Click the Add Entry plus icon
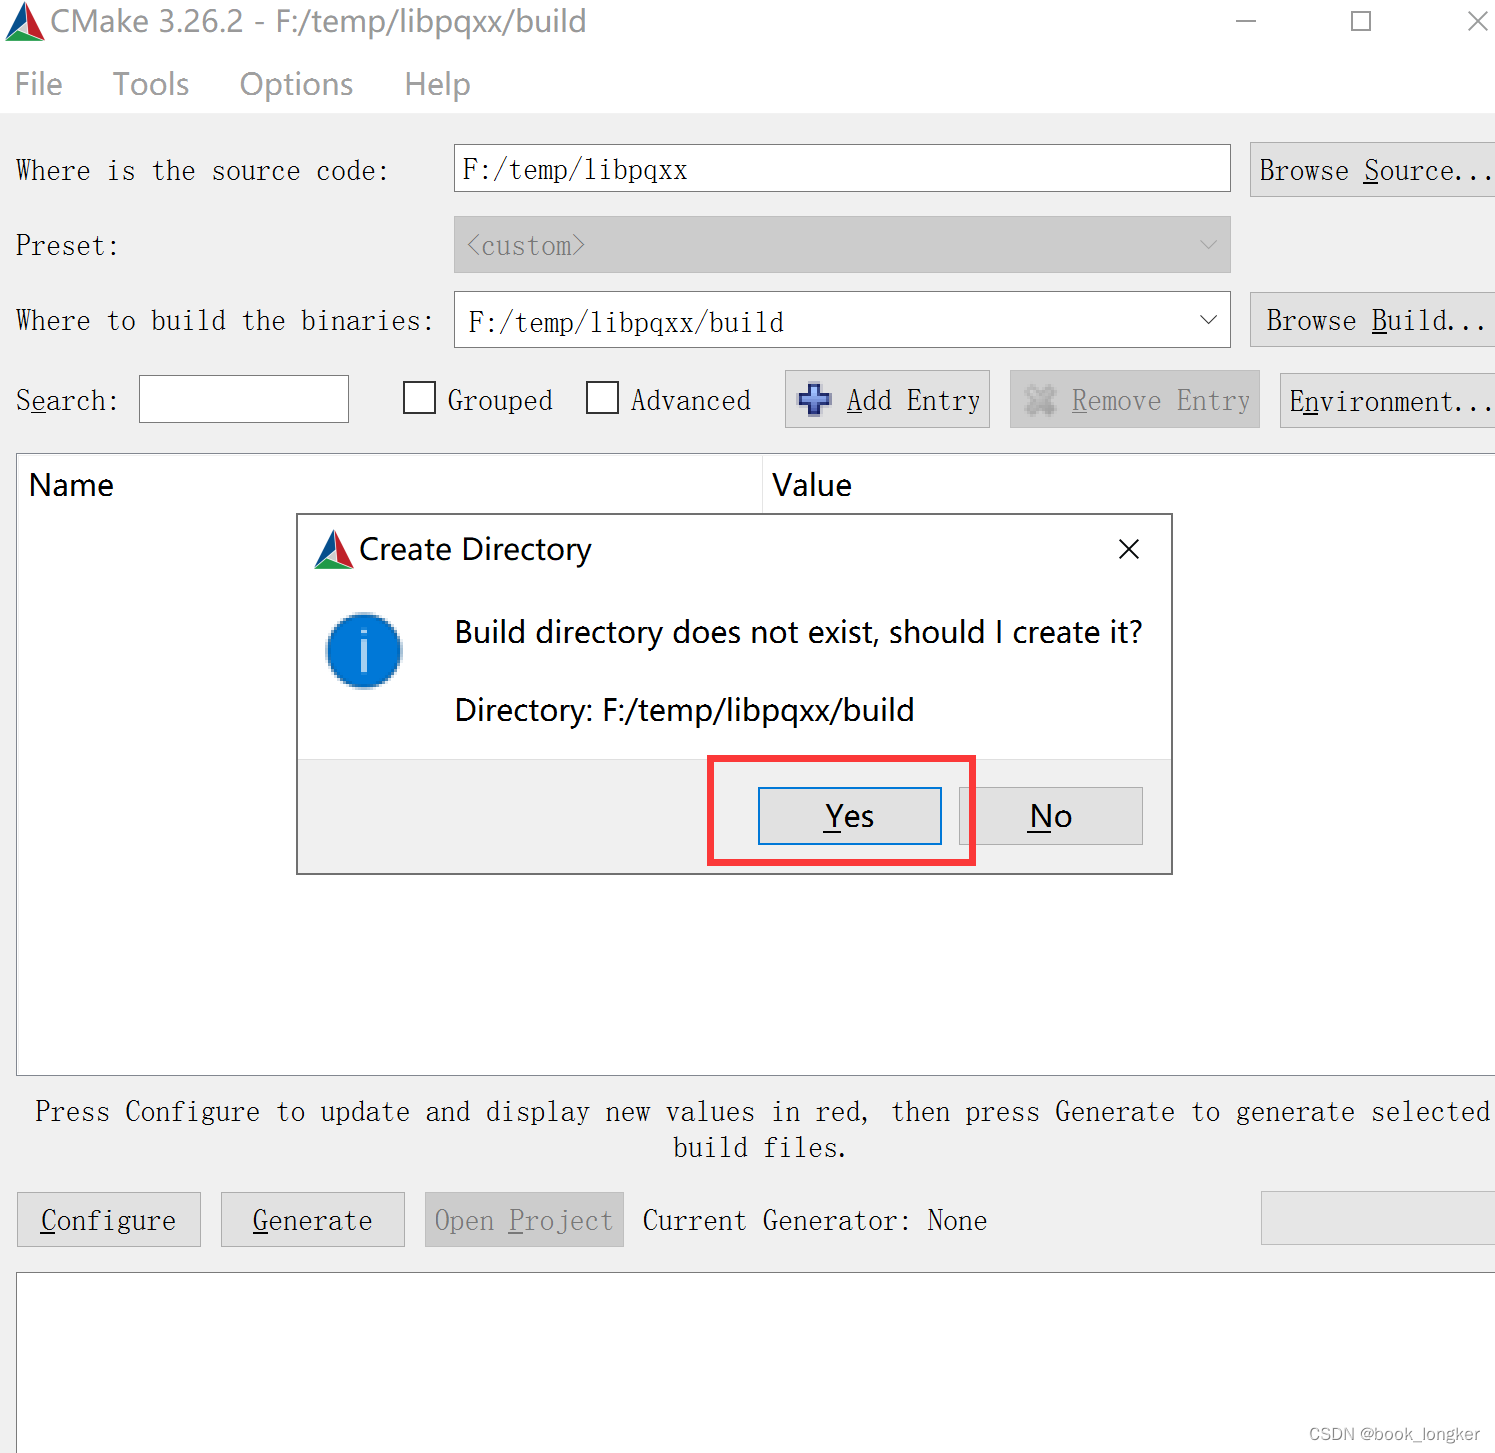Viewport: 1495px width, 1453px height. (814, 400)
